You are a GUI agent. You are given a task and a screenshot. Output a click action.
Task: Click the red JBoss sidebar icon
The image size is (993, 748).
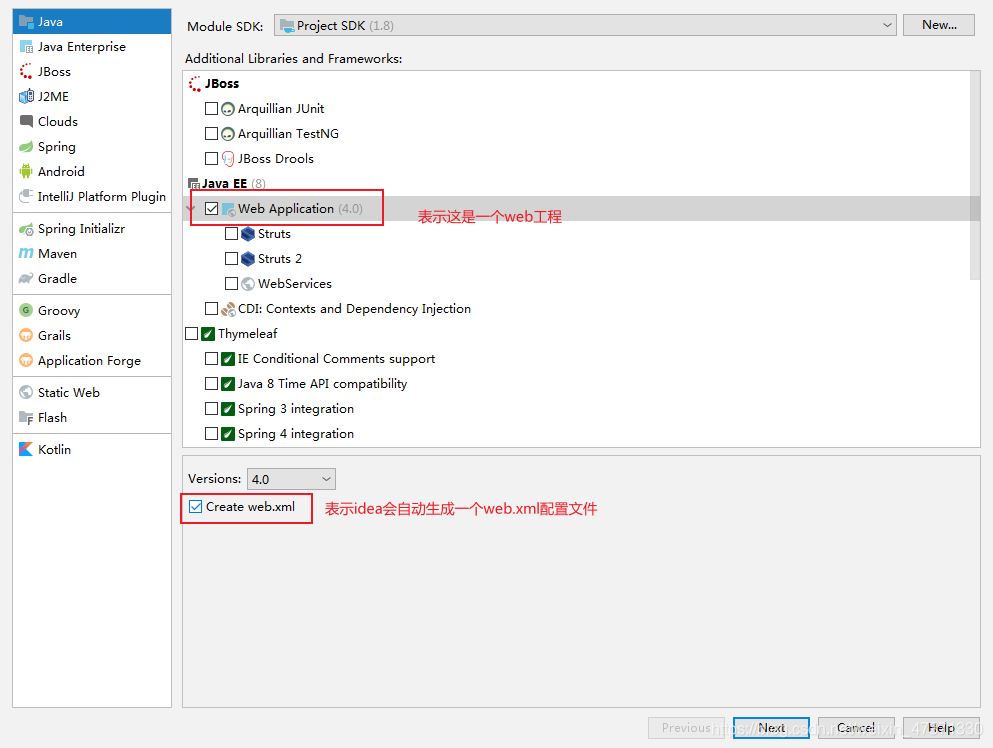click(x=26, y=72)
